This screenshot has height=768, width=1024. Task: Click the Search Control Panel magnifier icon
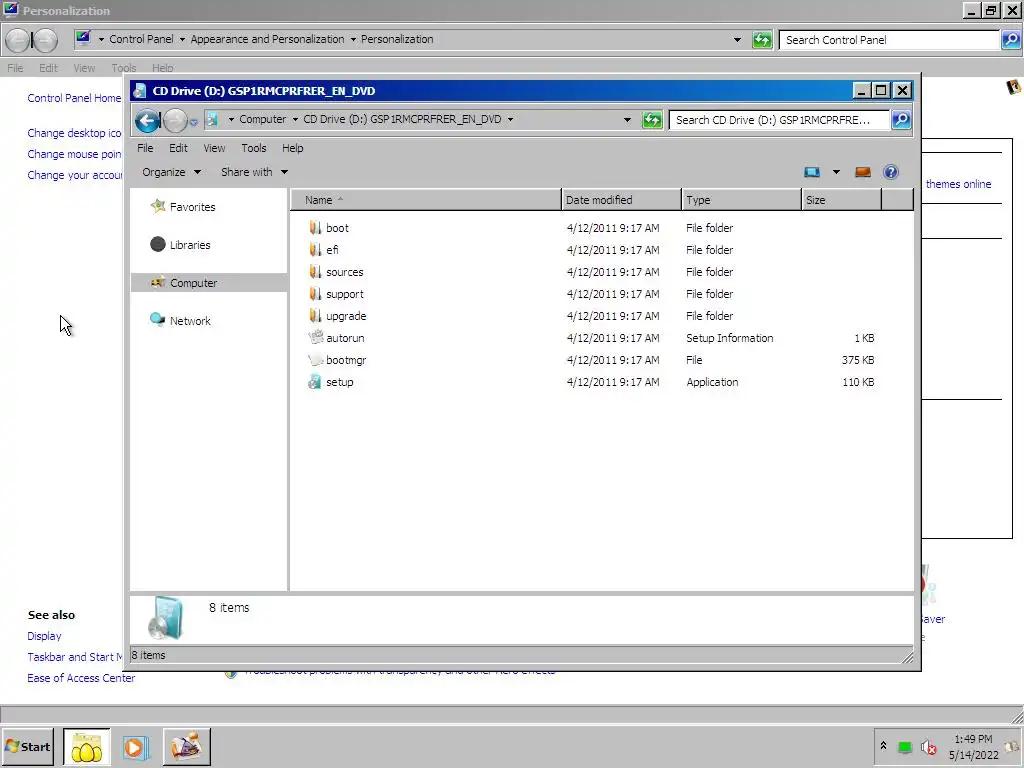(1011, 40)
